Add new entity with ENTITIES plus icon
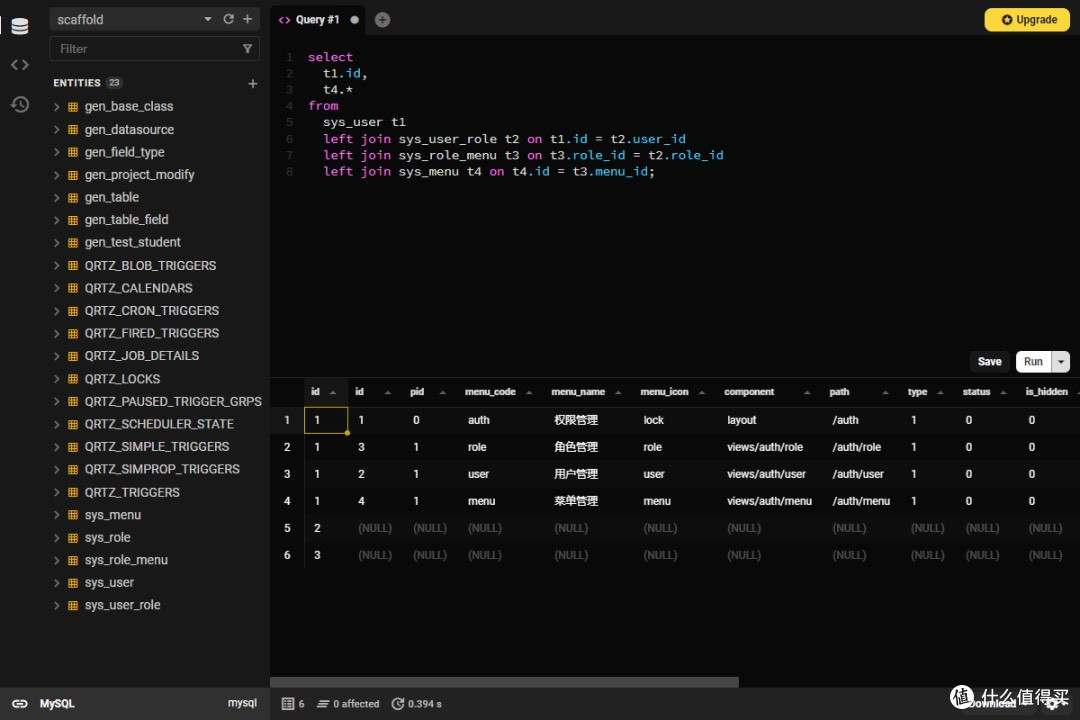Viewport: 1080px width, 720px height. [x=252, y=84]
